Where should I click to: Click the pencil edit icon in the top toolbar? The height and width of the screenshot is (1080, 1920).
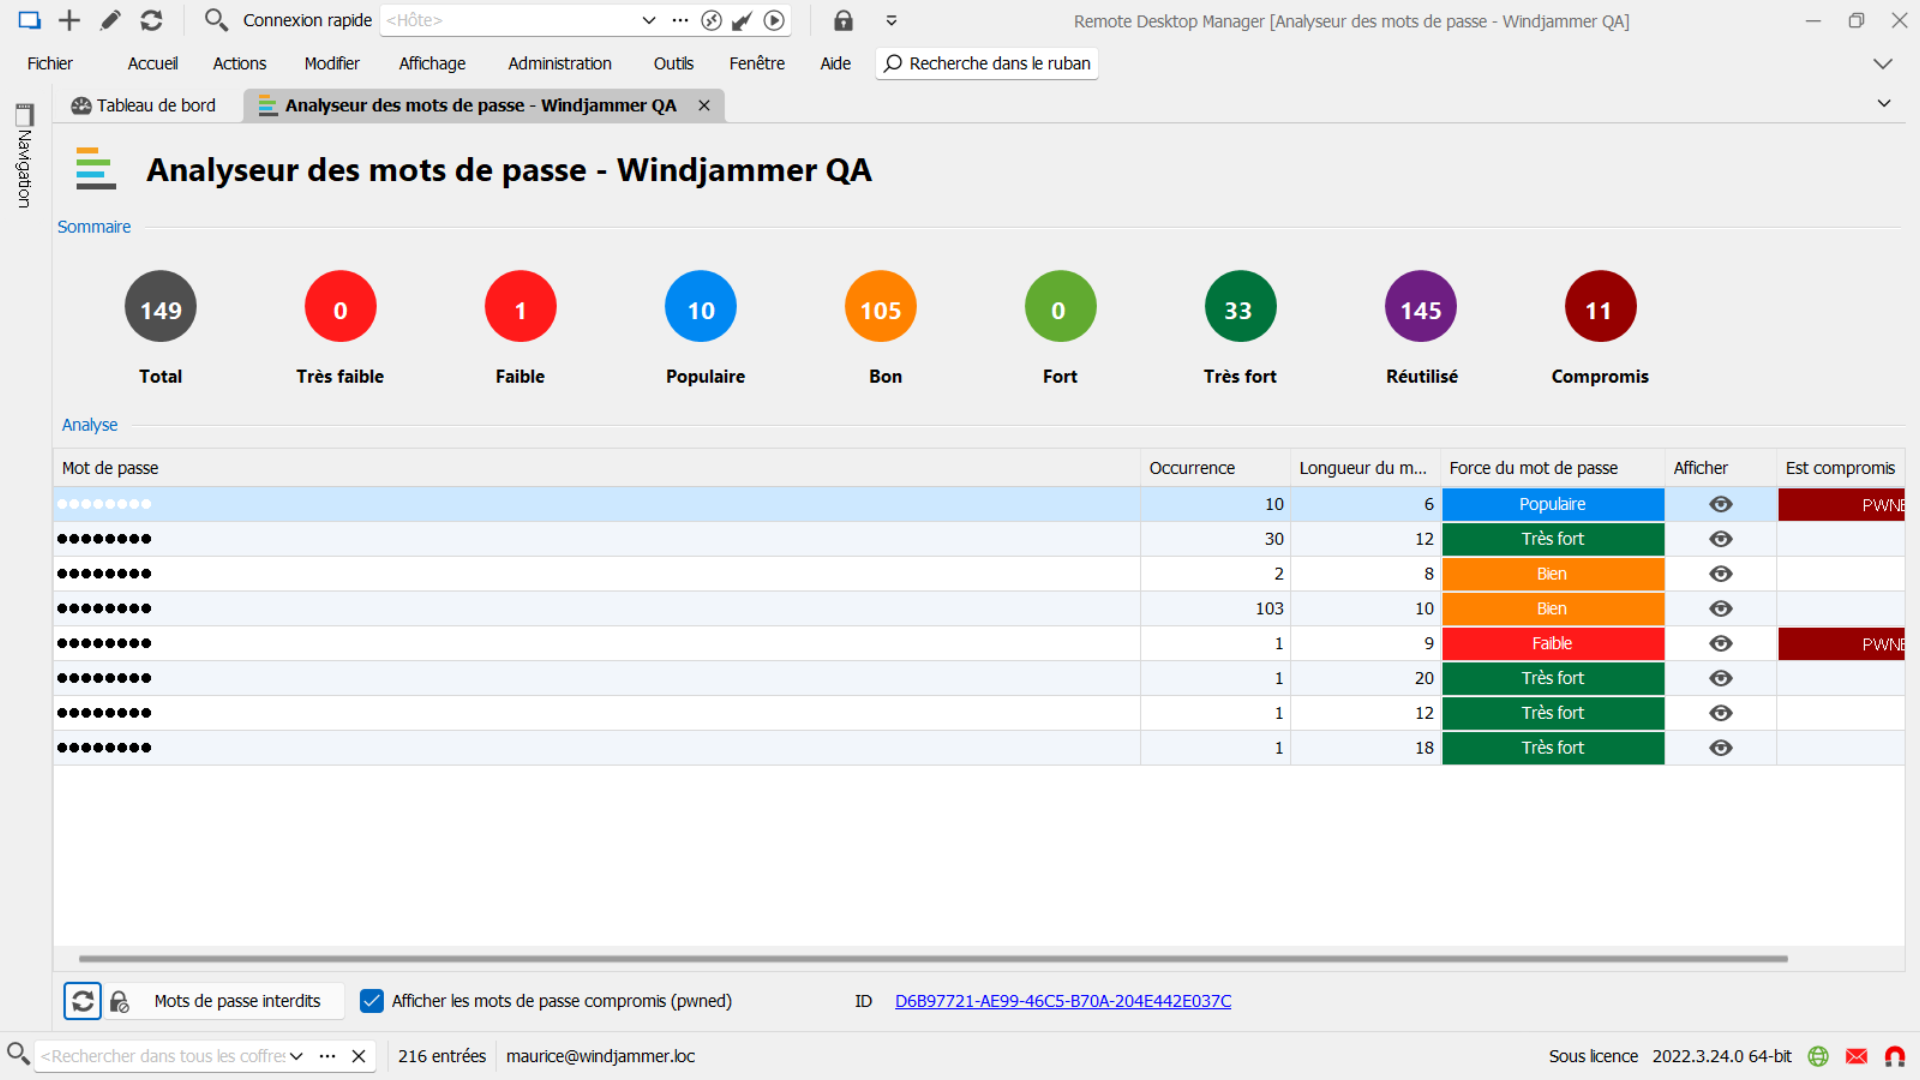110,20
